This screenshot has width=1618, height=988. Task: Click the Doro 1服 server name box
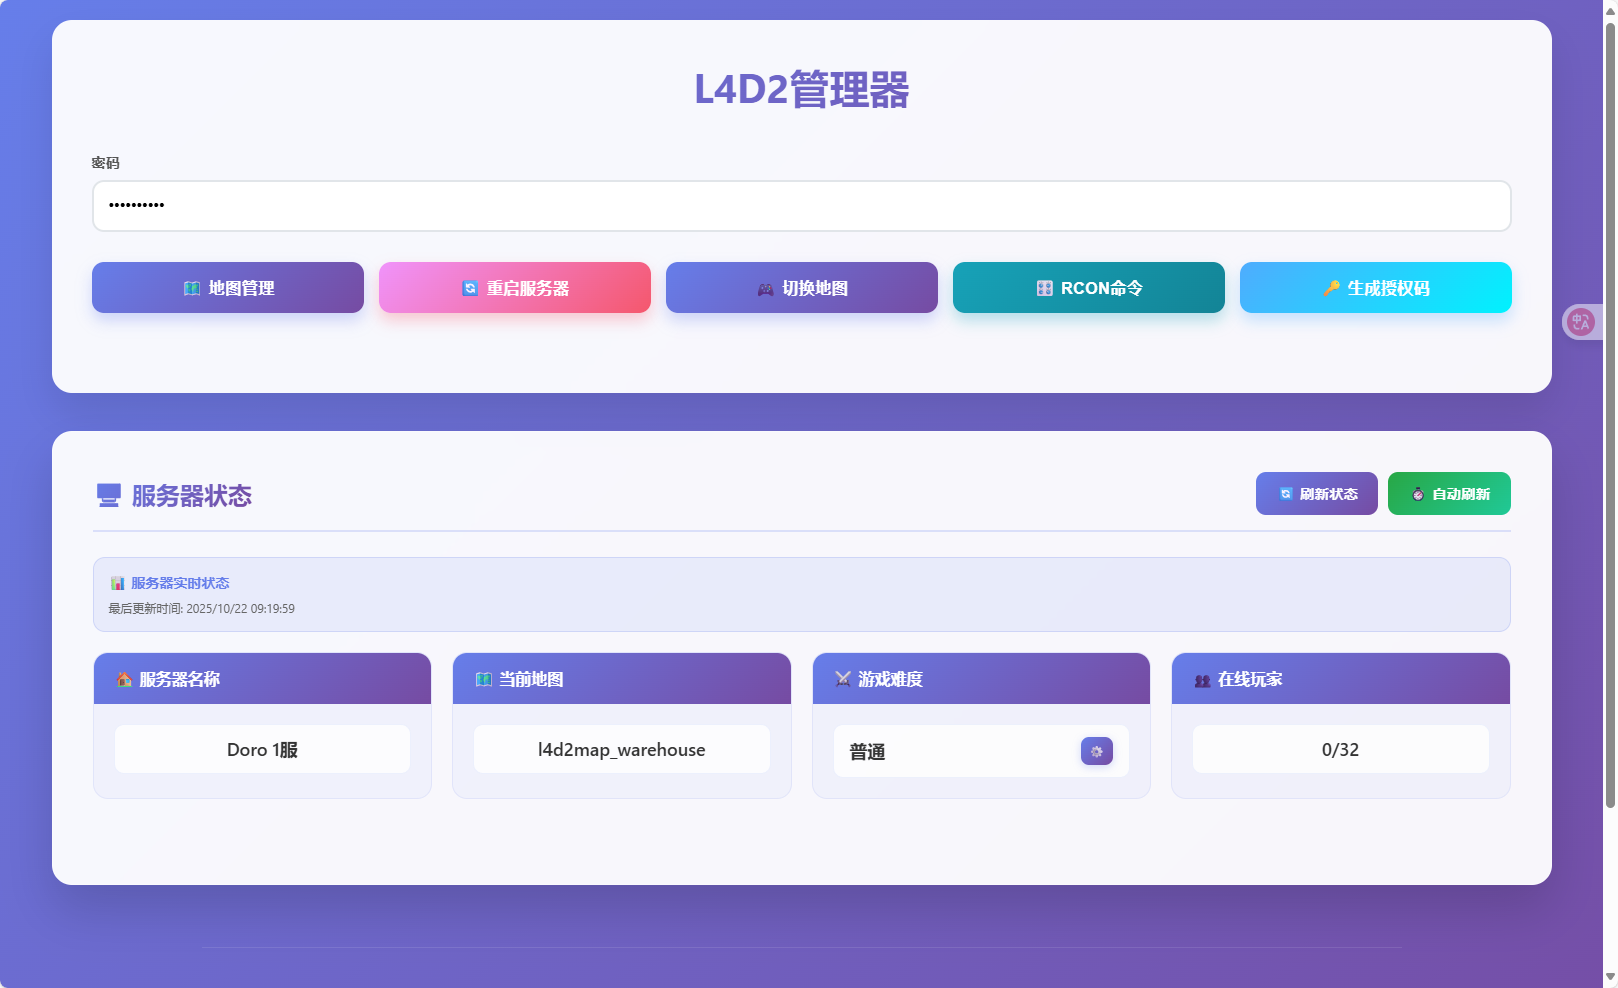tap(262, 750)
